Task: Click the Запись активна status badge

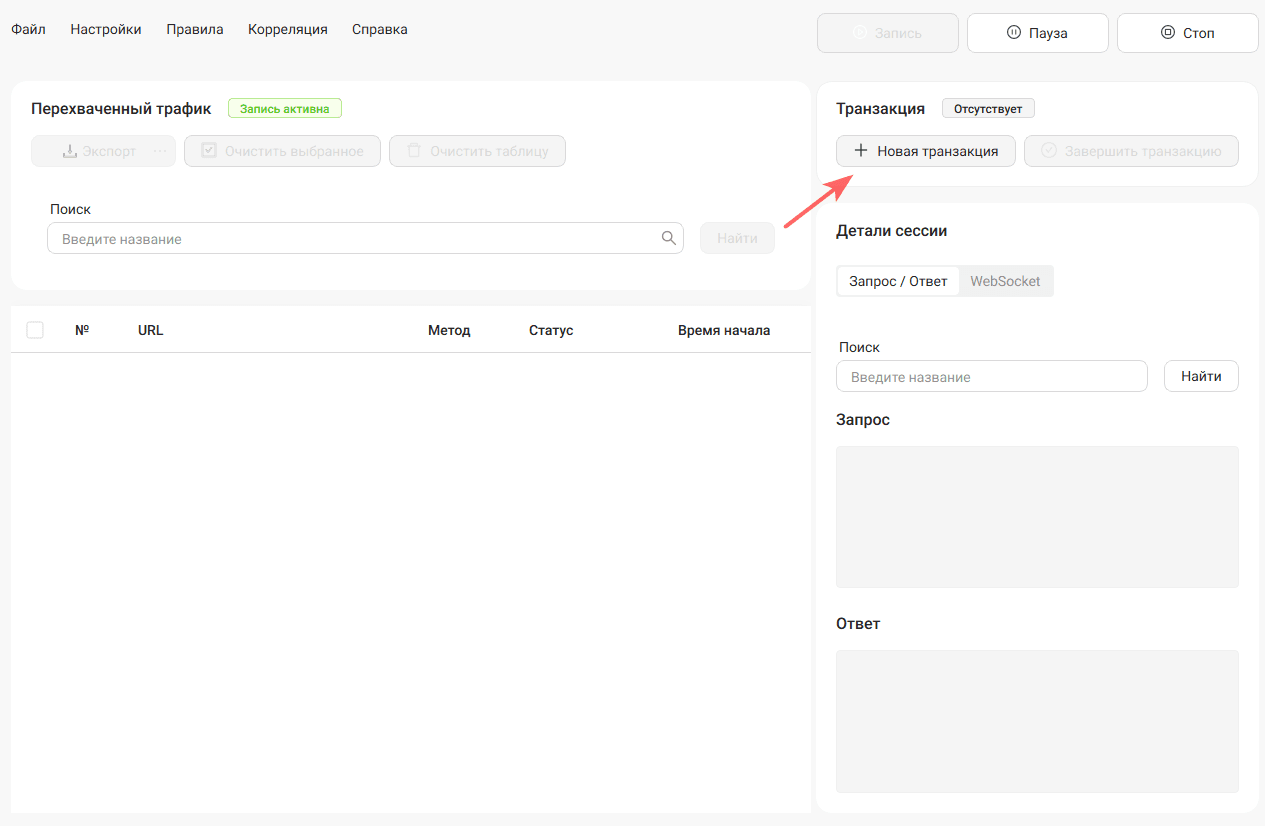Action: (285, 108)
